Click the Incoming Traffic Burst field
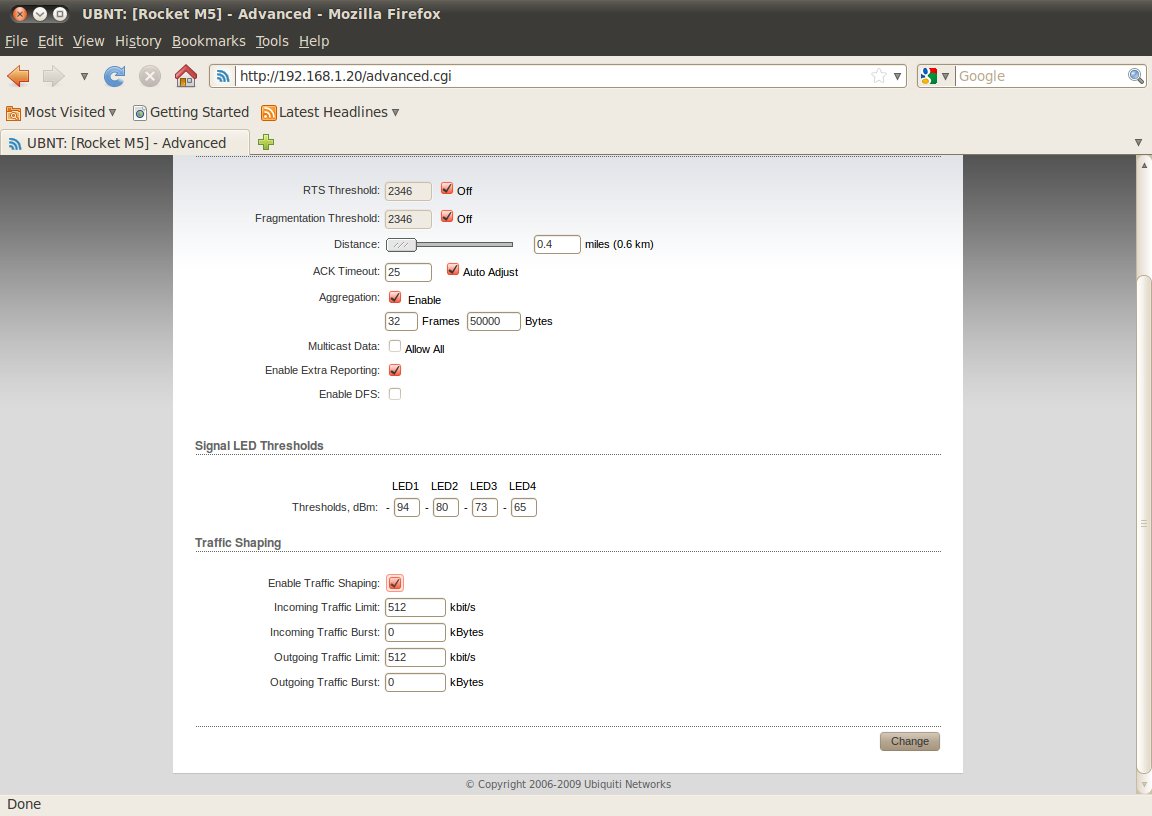 [415, 632]
